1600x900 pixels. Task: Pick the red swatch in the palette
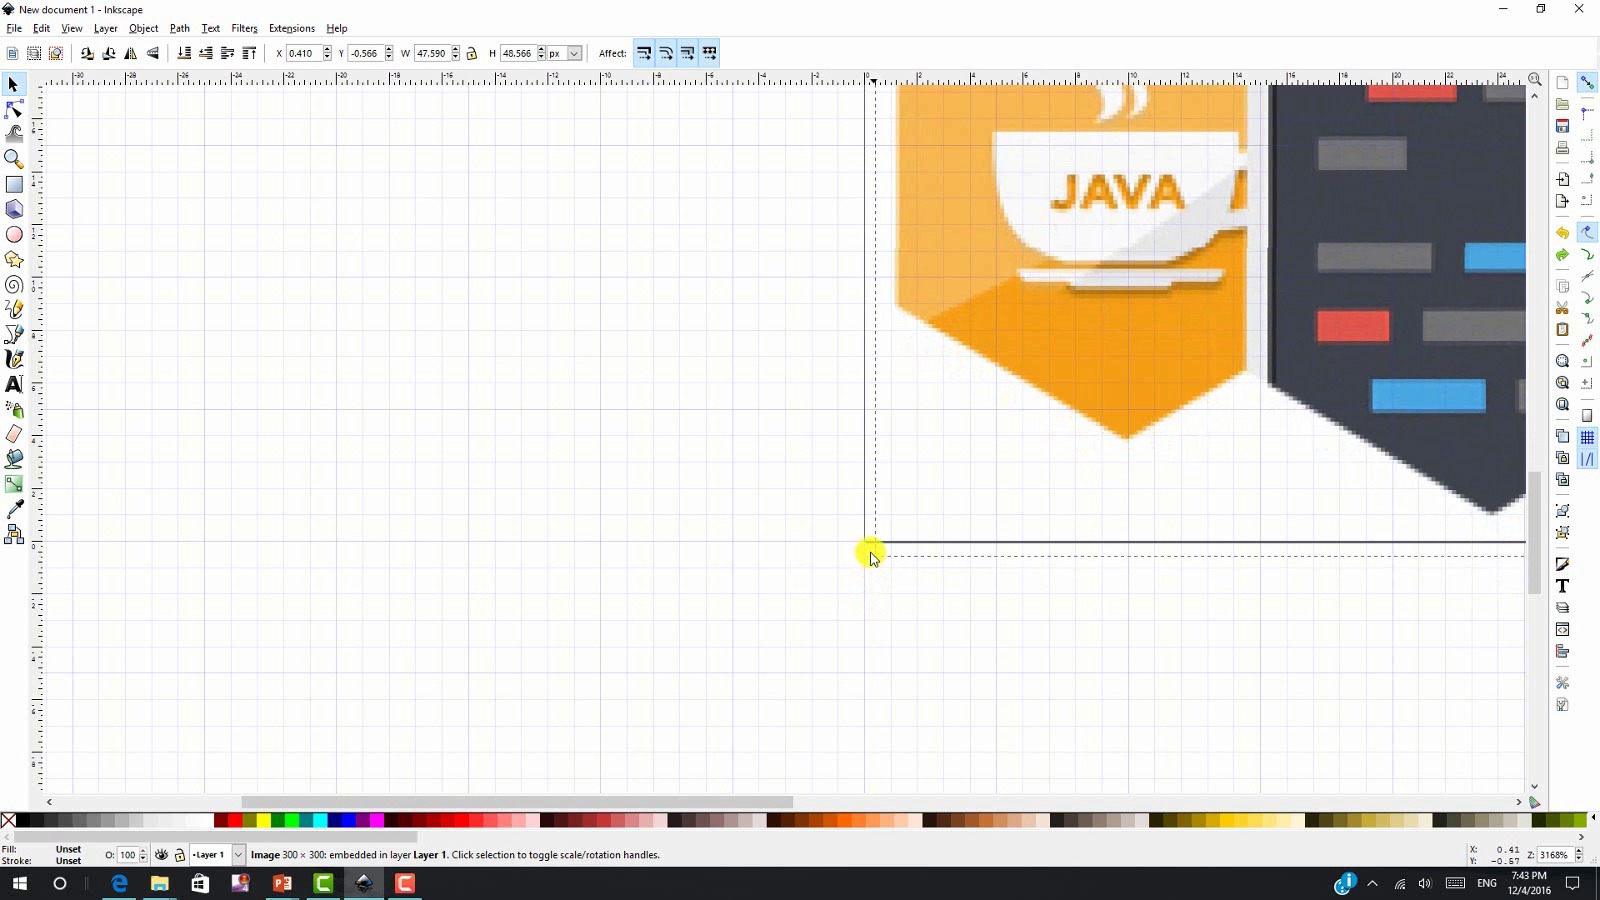click(236, 821)
